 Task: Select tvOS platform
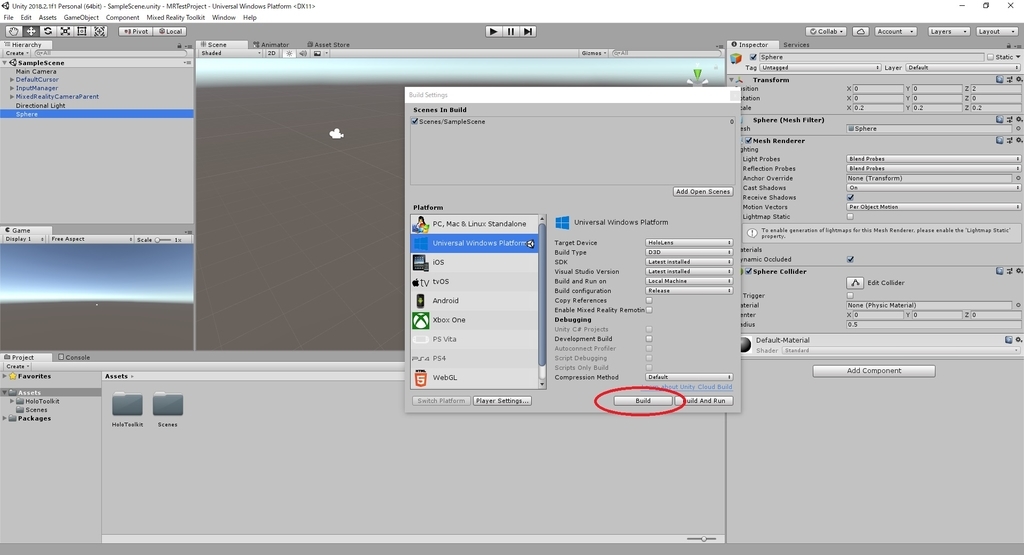click(474, 281)
